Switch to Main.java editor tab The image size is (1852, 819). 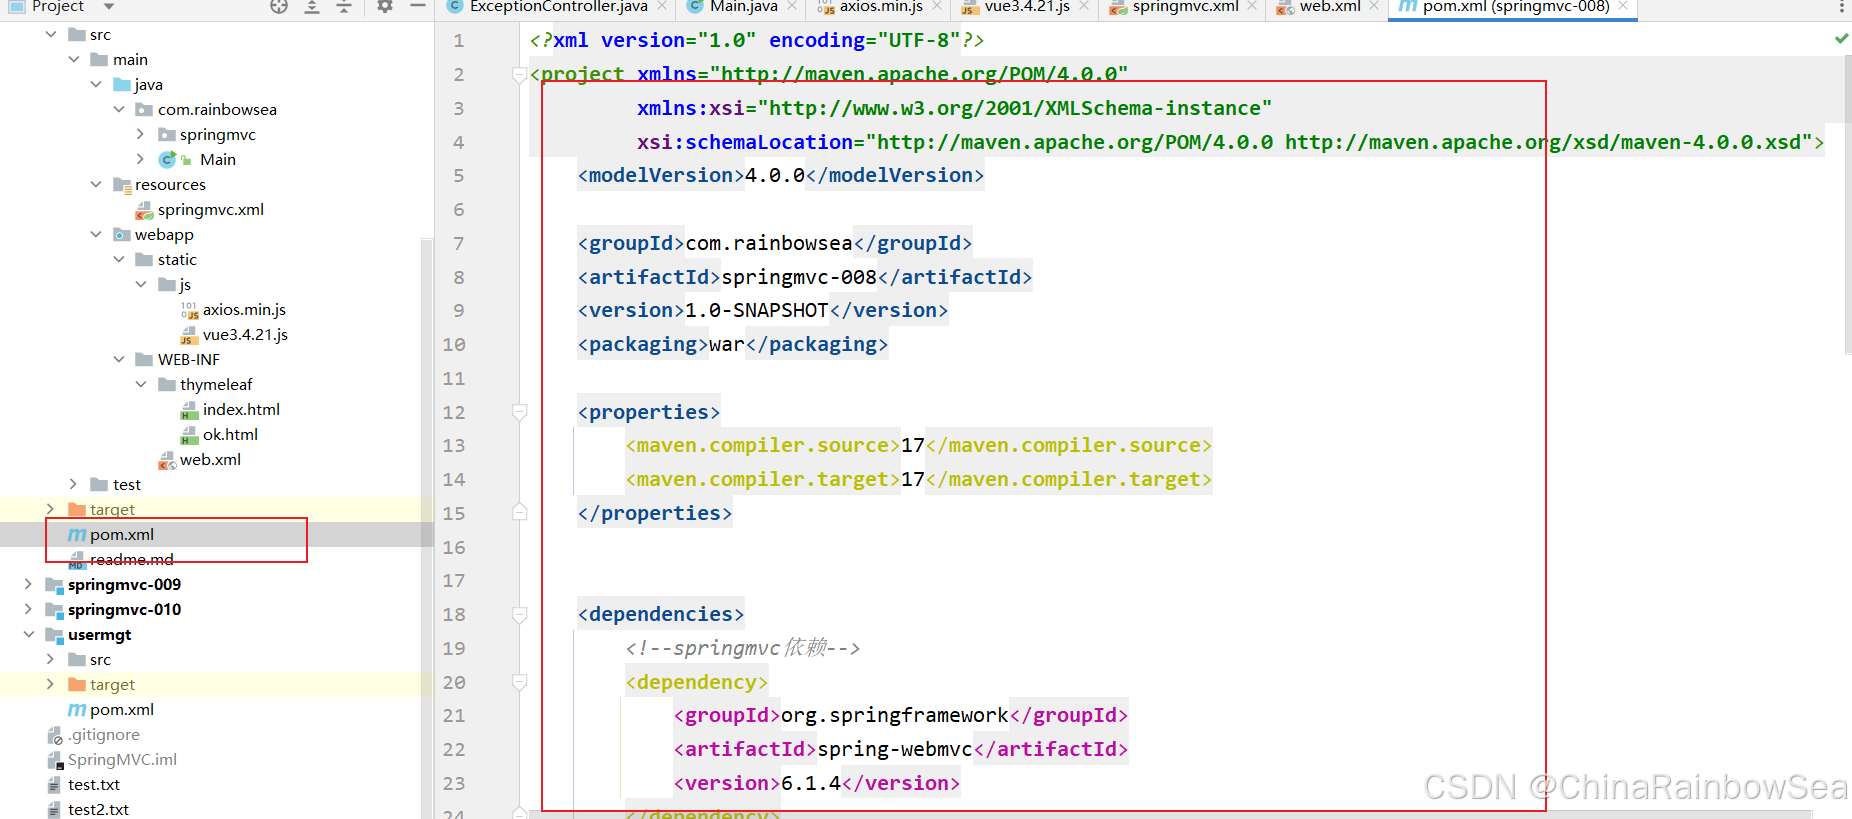(743, 7)
